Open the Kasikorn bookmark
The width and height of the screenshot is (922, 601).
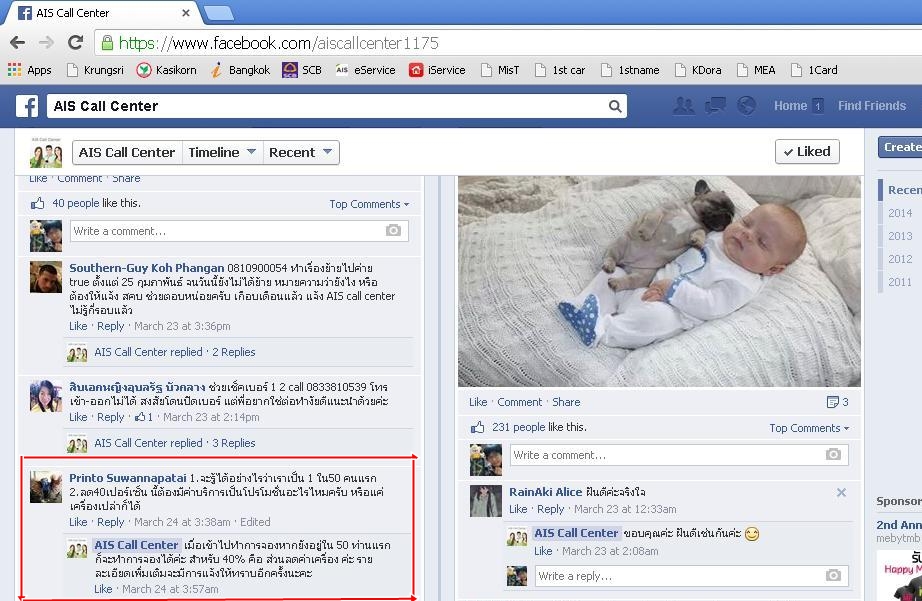pos(166,70)
